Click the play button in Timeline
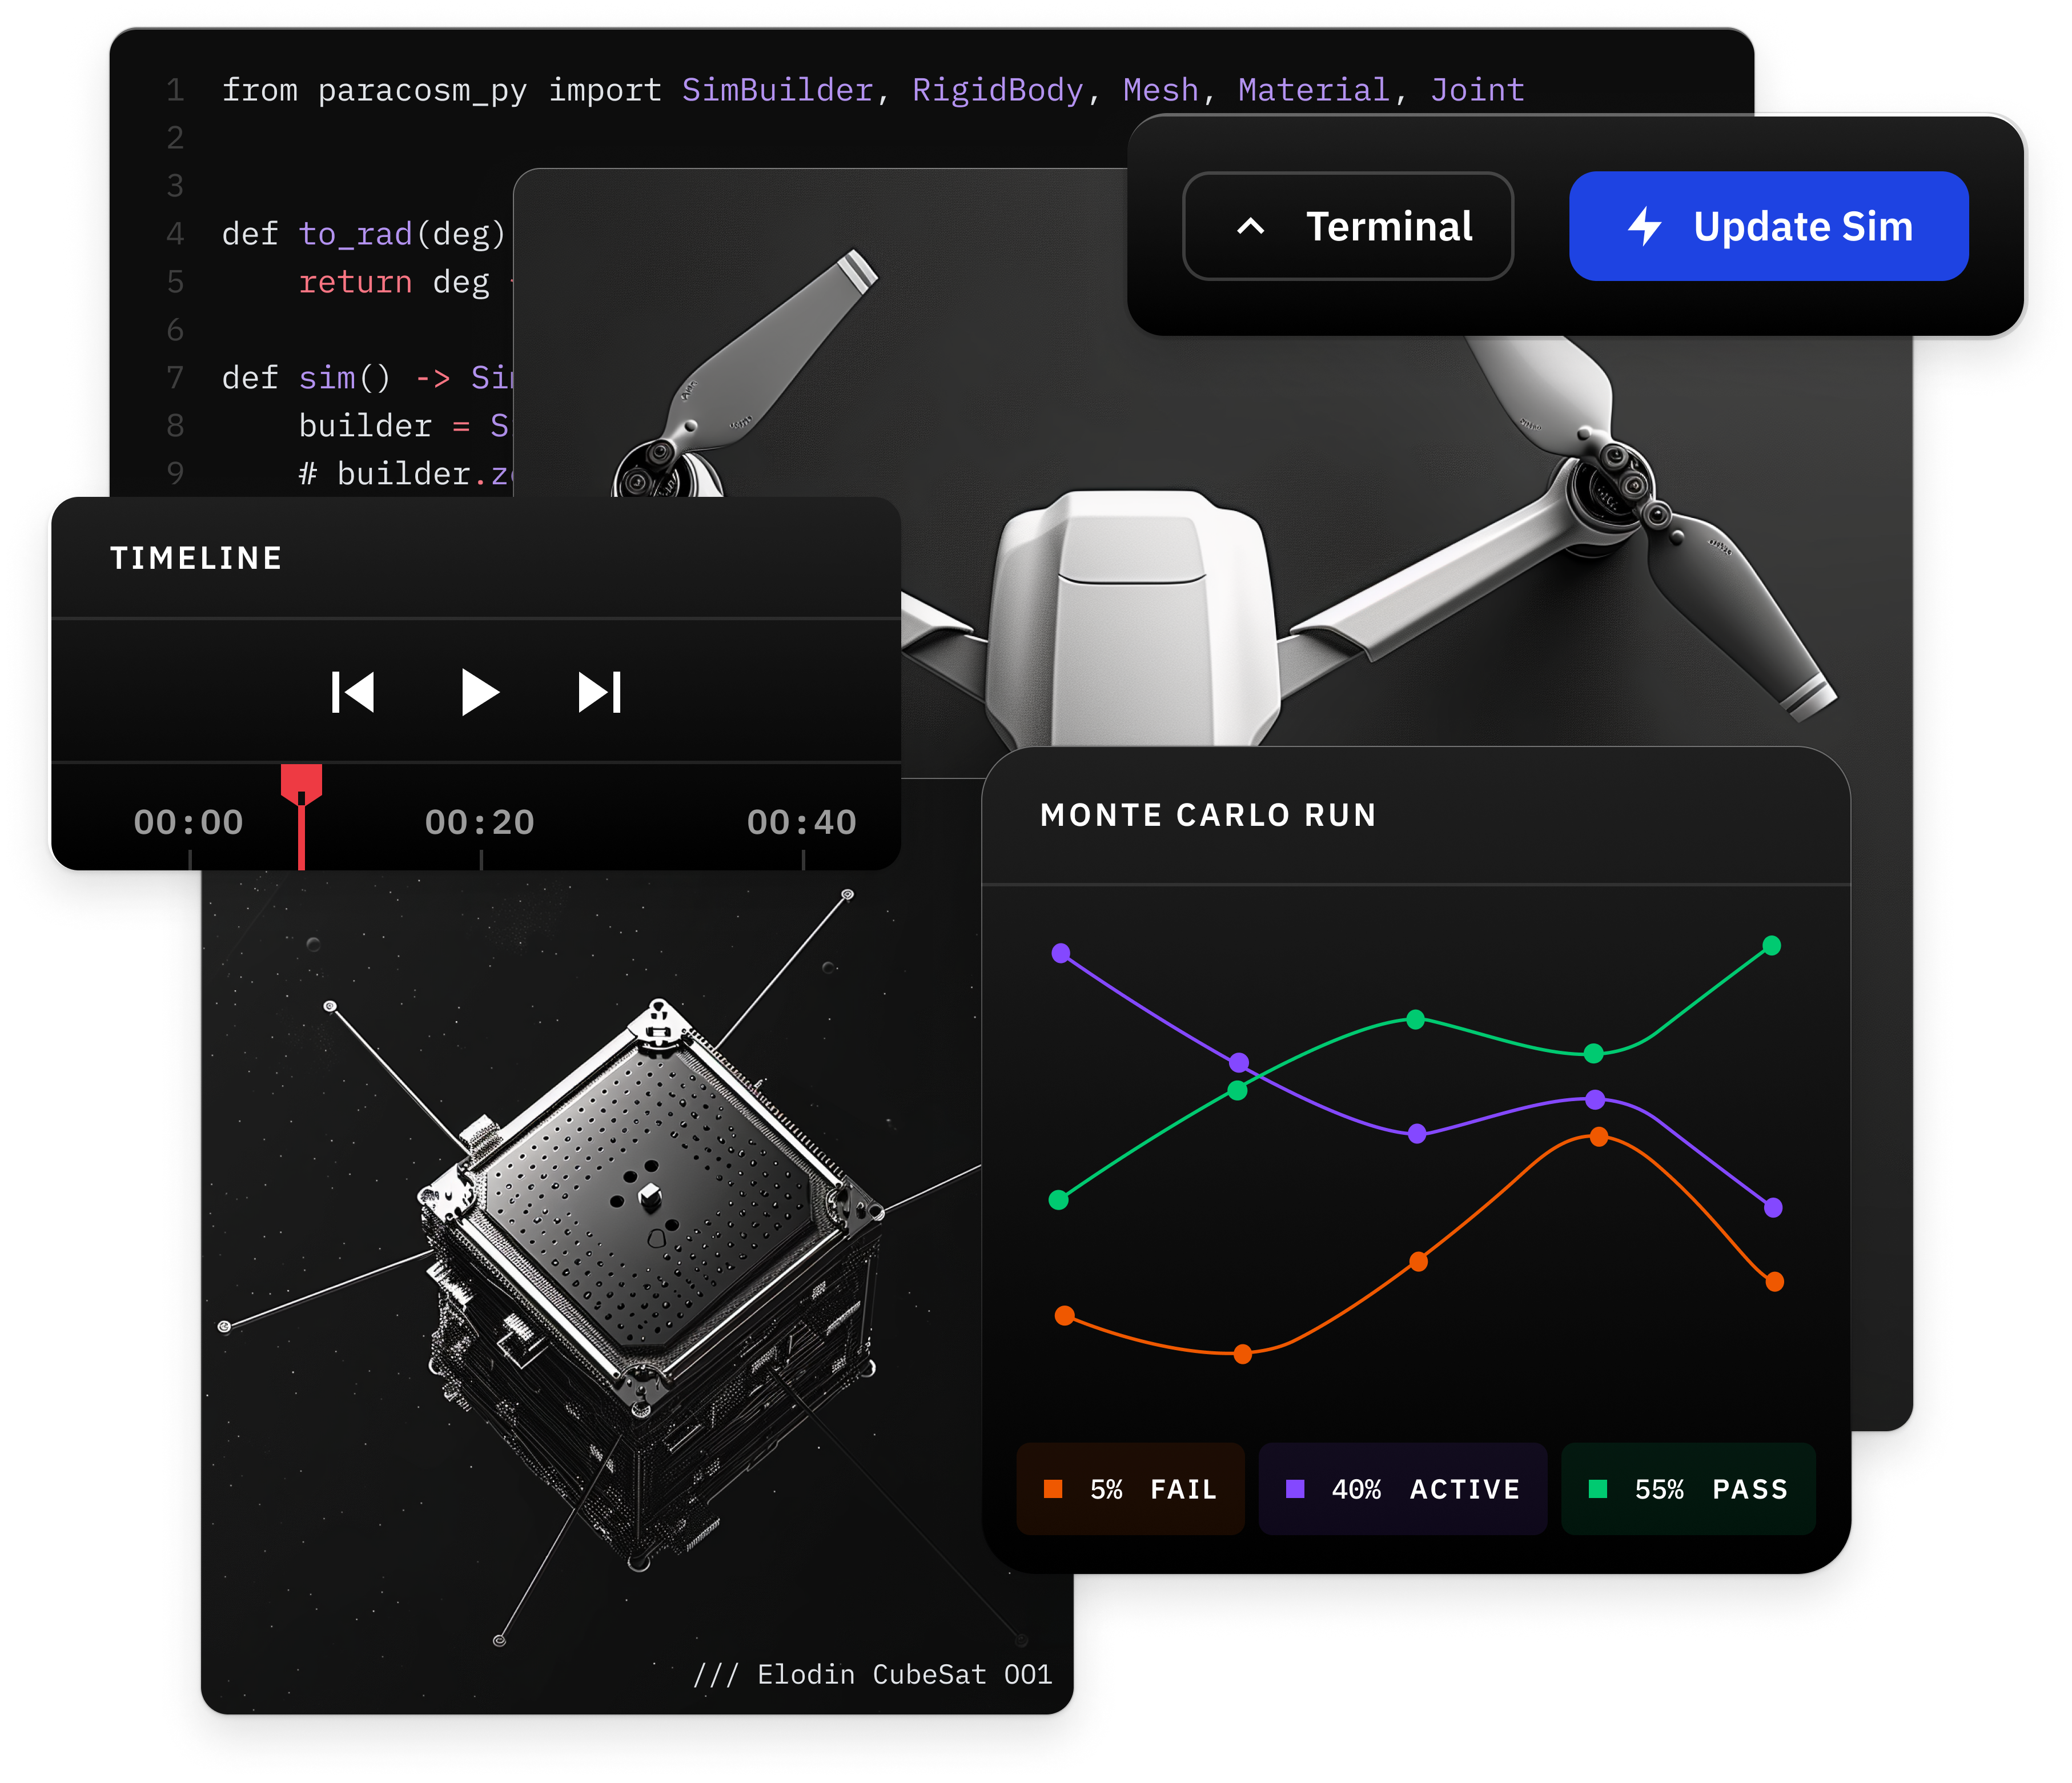Screen dimensions: 2072x1783 [479, 692]
